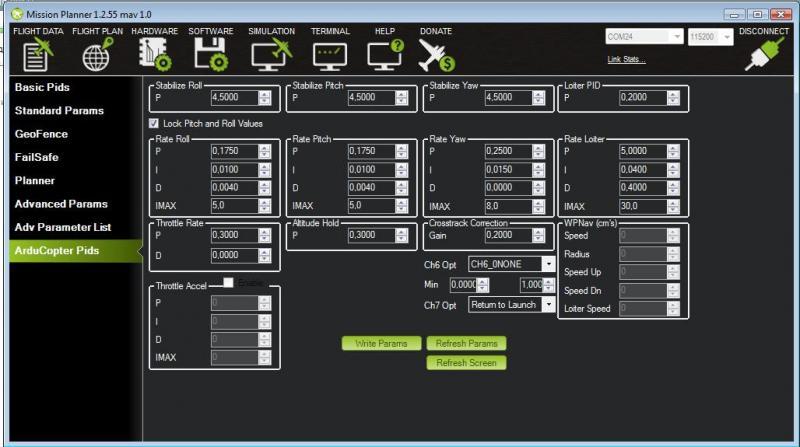Image resolution: width=800 pixels, height=447 pixels.
Task: Click the Refresh Screen button
Action: tap(467, 363)
